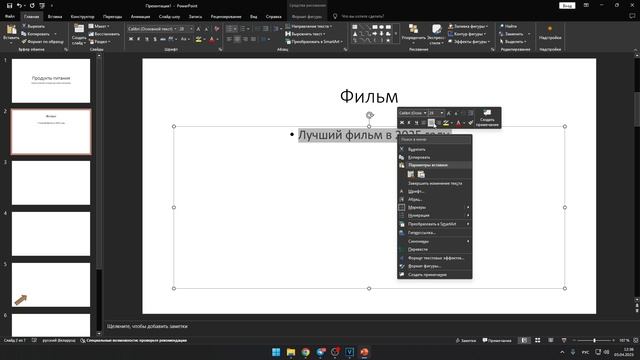Open Chrome from the taskbar
This screenshot has width=640, height=360.
tap(305, 352)
